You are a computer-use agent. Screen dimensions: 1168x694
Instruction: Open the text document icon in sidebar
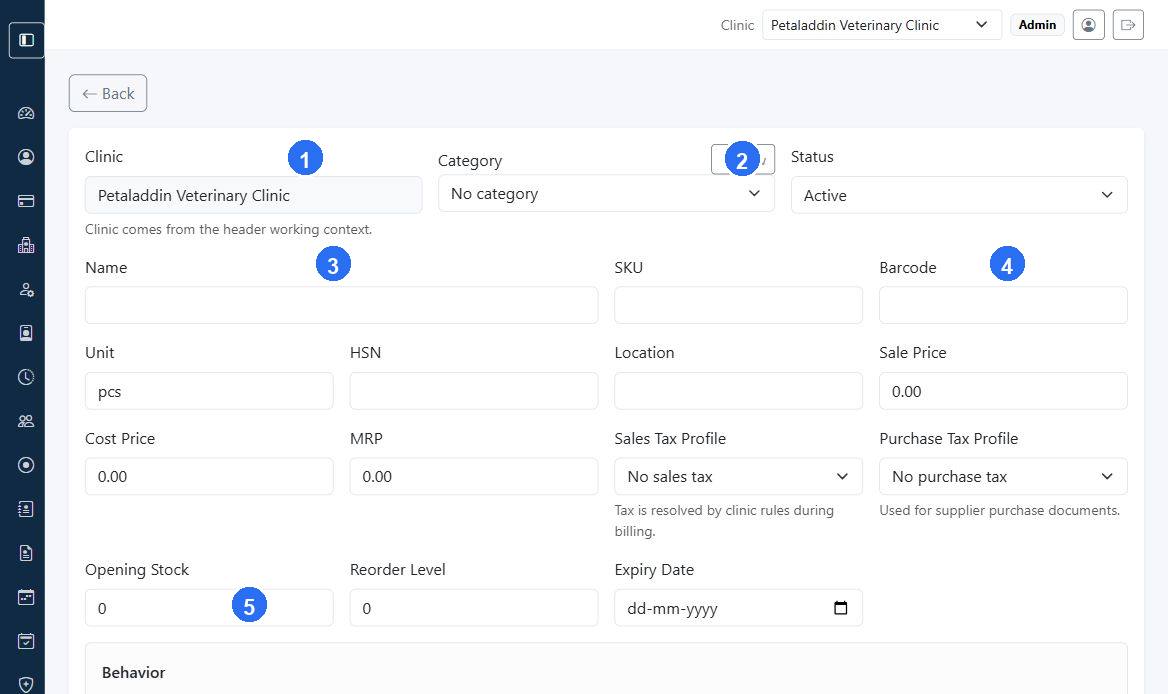[26, 553]
